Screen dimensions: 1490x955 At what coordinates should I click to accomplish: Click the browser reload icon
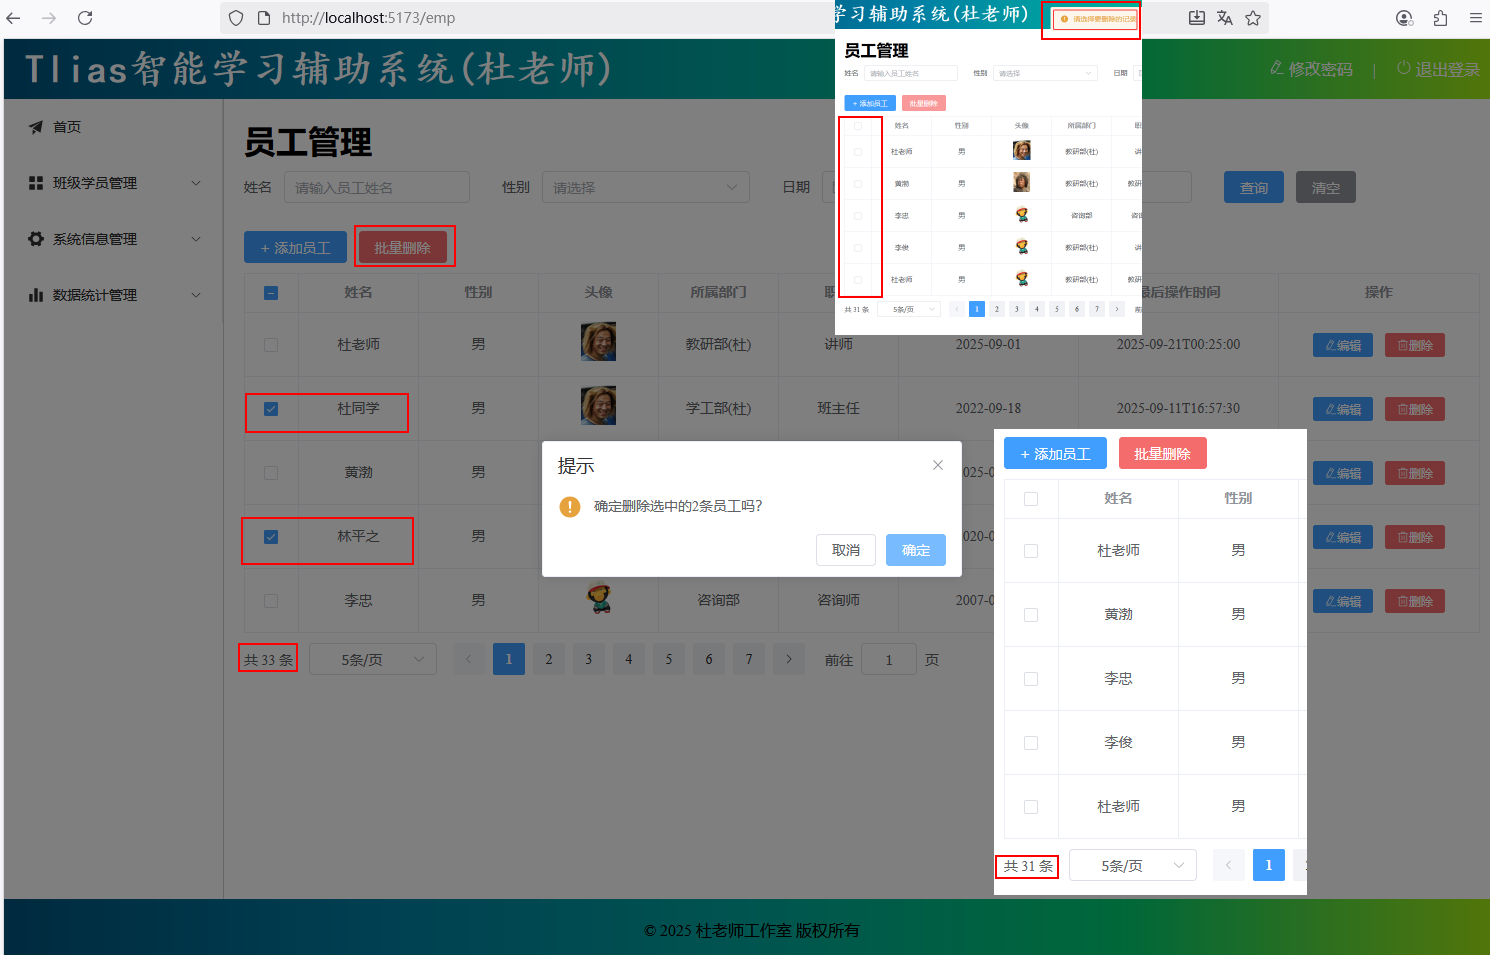click(x=85, y=18)
